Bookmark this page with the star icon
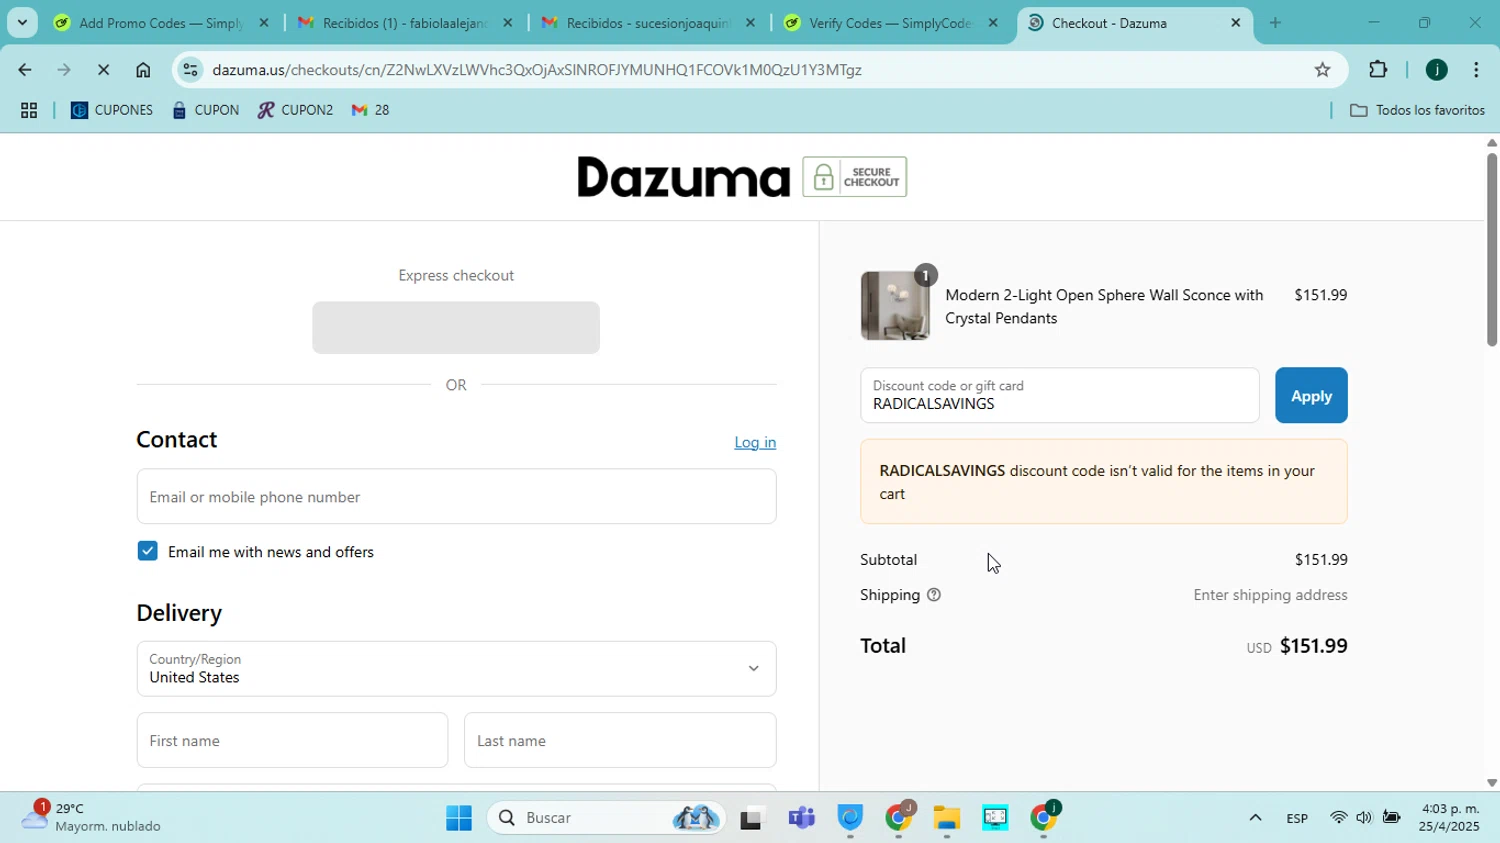 tap(1322, 70)
